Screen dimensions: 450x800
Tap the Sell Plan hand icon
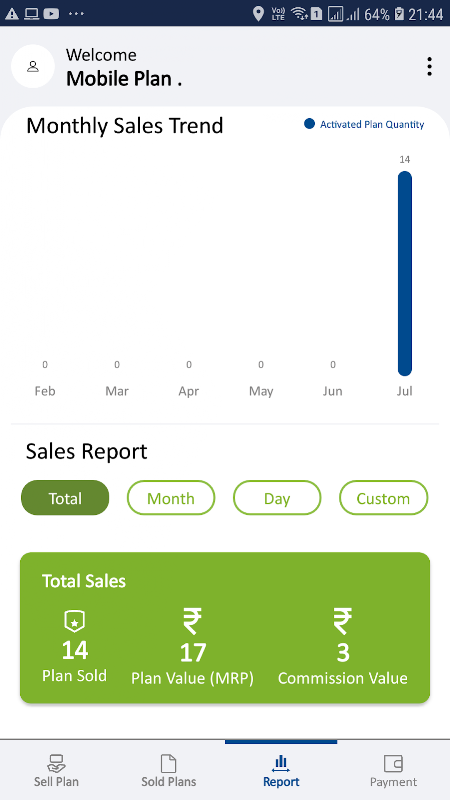(x=56, y=763)
